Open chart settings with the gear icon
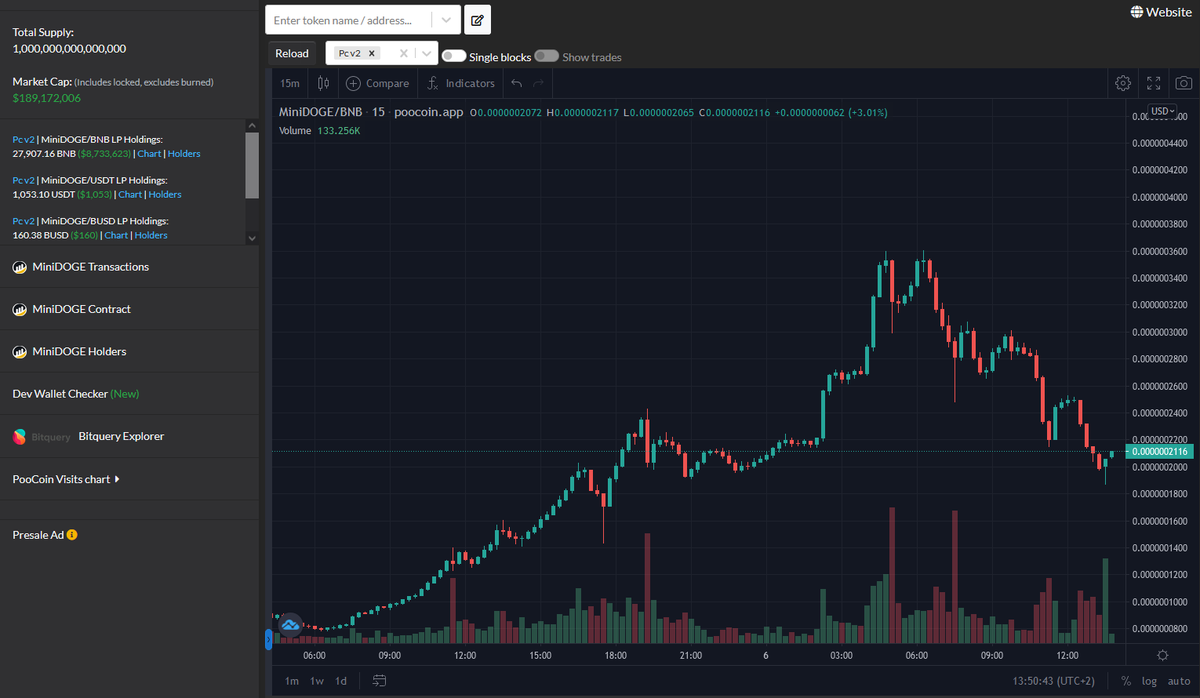The image size is (1200, 698). pos(1122,84)
